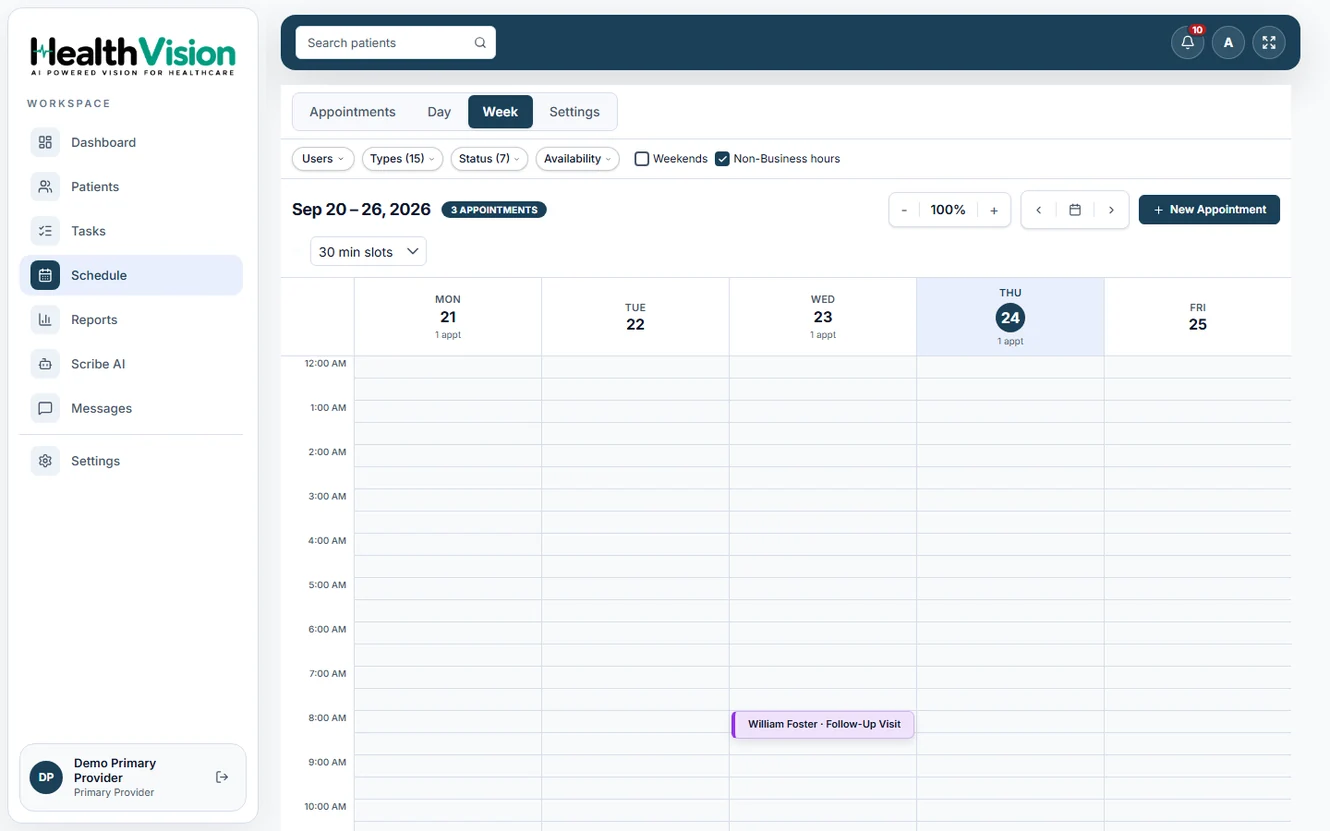Open the Reports bar chart icon
Image resolution: width=1330 pixels, height=831 pixels.
pos(45,320)
